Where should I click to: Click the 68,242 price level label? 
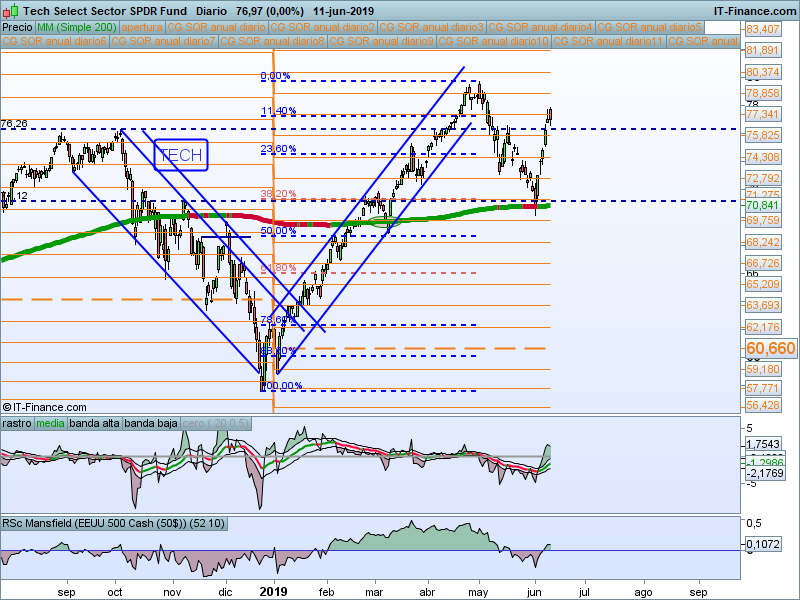[x=763, y=242]
